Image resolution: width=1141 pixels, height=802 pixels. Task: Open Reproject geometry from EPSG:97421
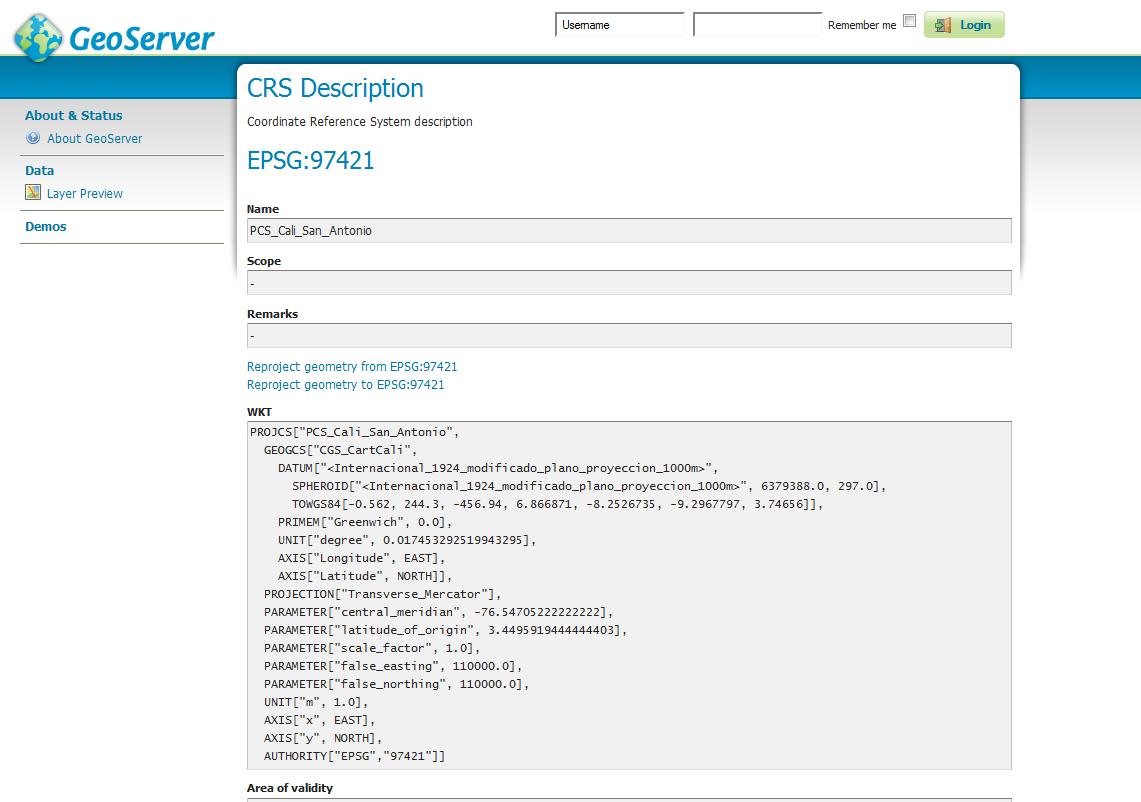point(352,367)
